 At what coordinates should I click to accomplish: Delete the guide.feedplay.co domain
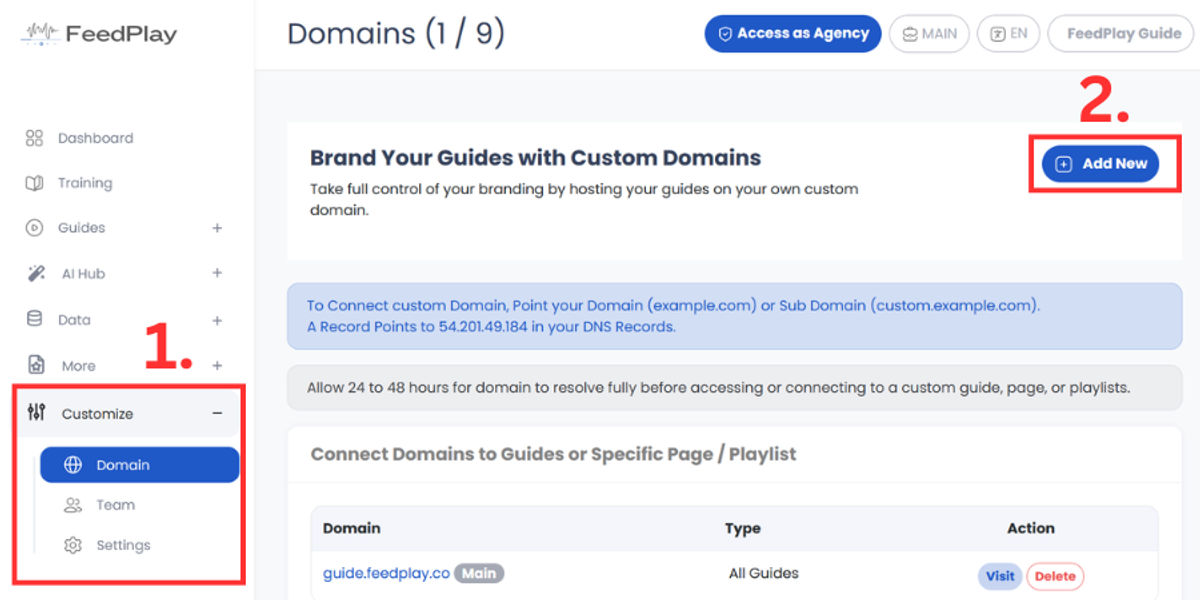click(x=1055, y=575)
